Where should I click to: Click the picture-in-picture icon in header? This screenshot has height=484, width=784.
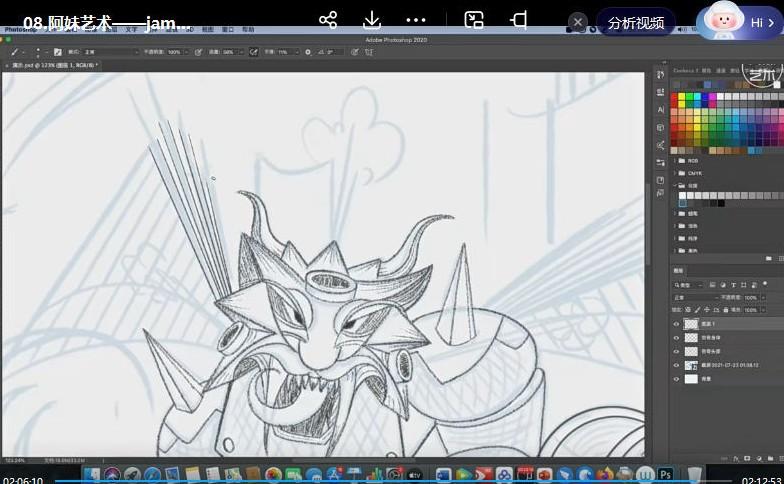[x=474, y=20]
